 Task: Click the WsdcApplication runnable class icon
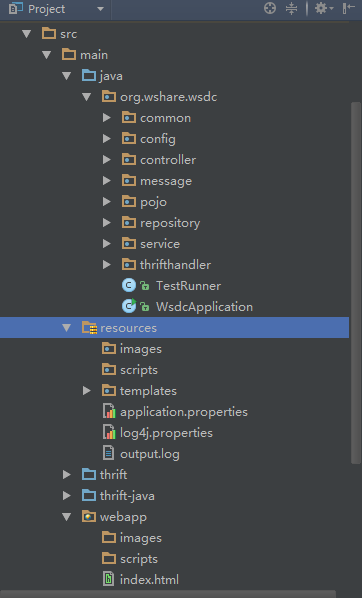click(x=129, y=306)
